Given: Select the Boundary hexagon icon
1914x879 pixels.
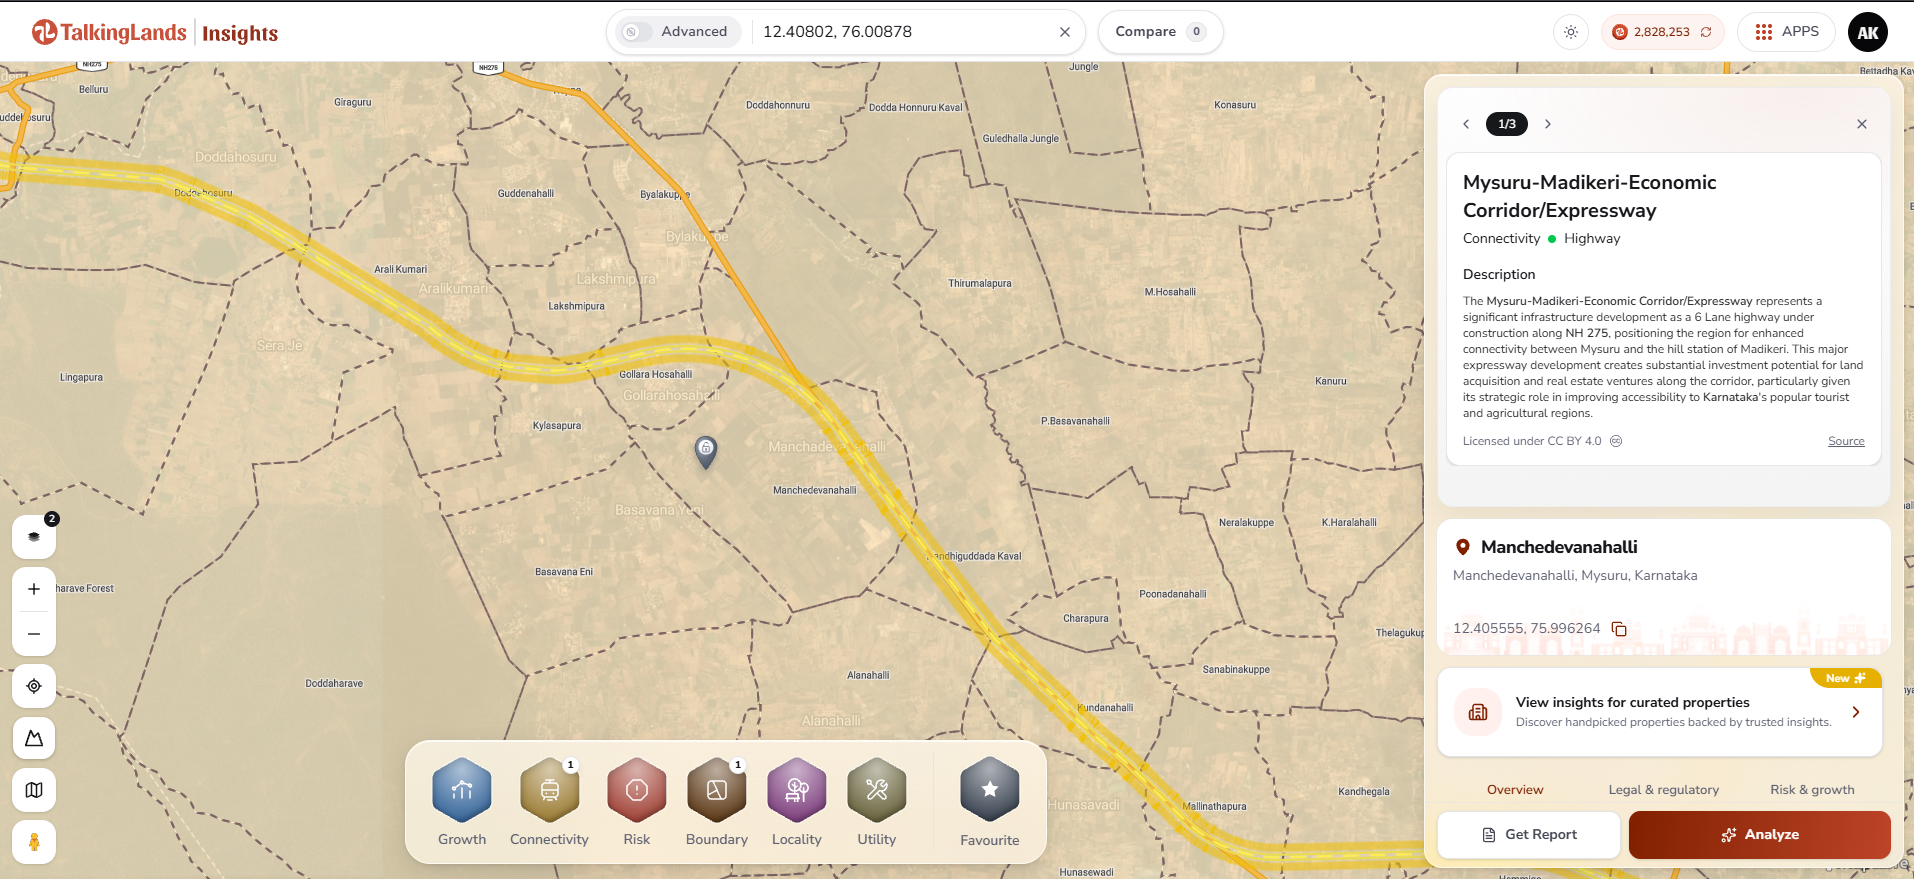Looking at the screenshot, I should click(717, 790).
